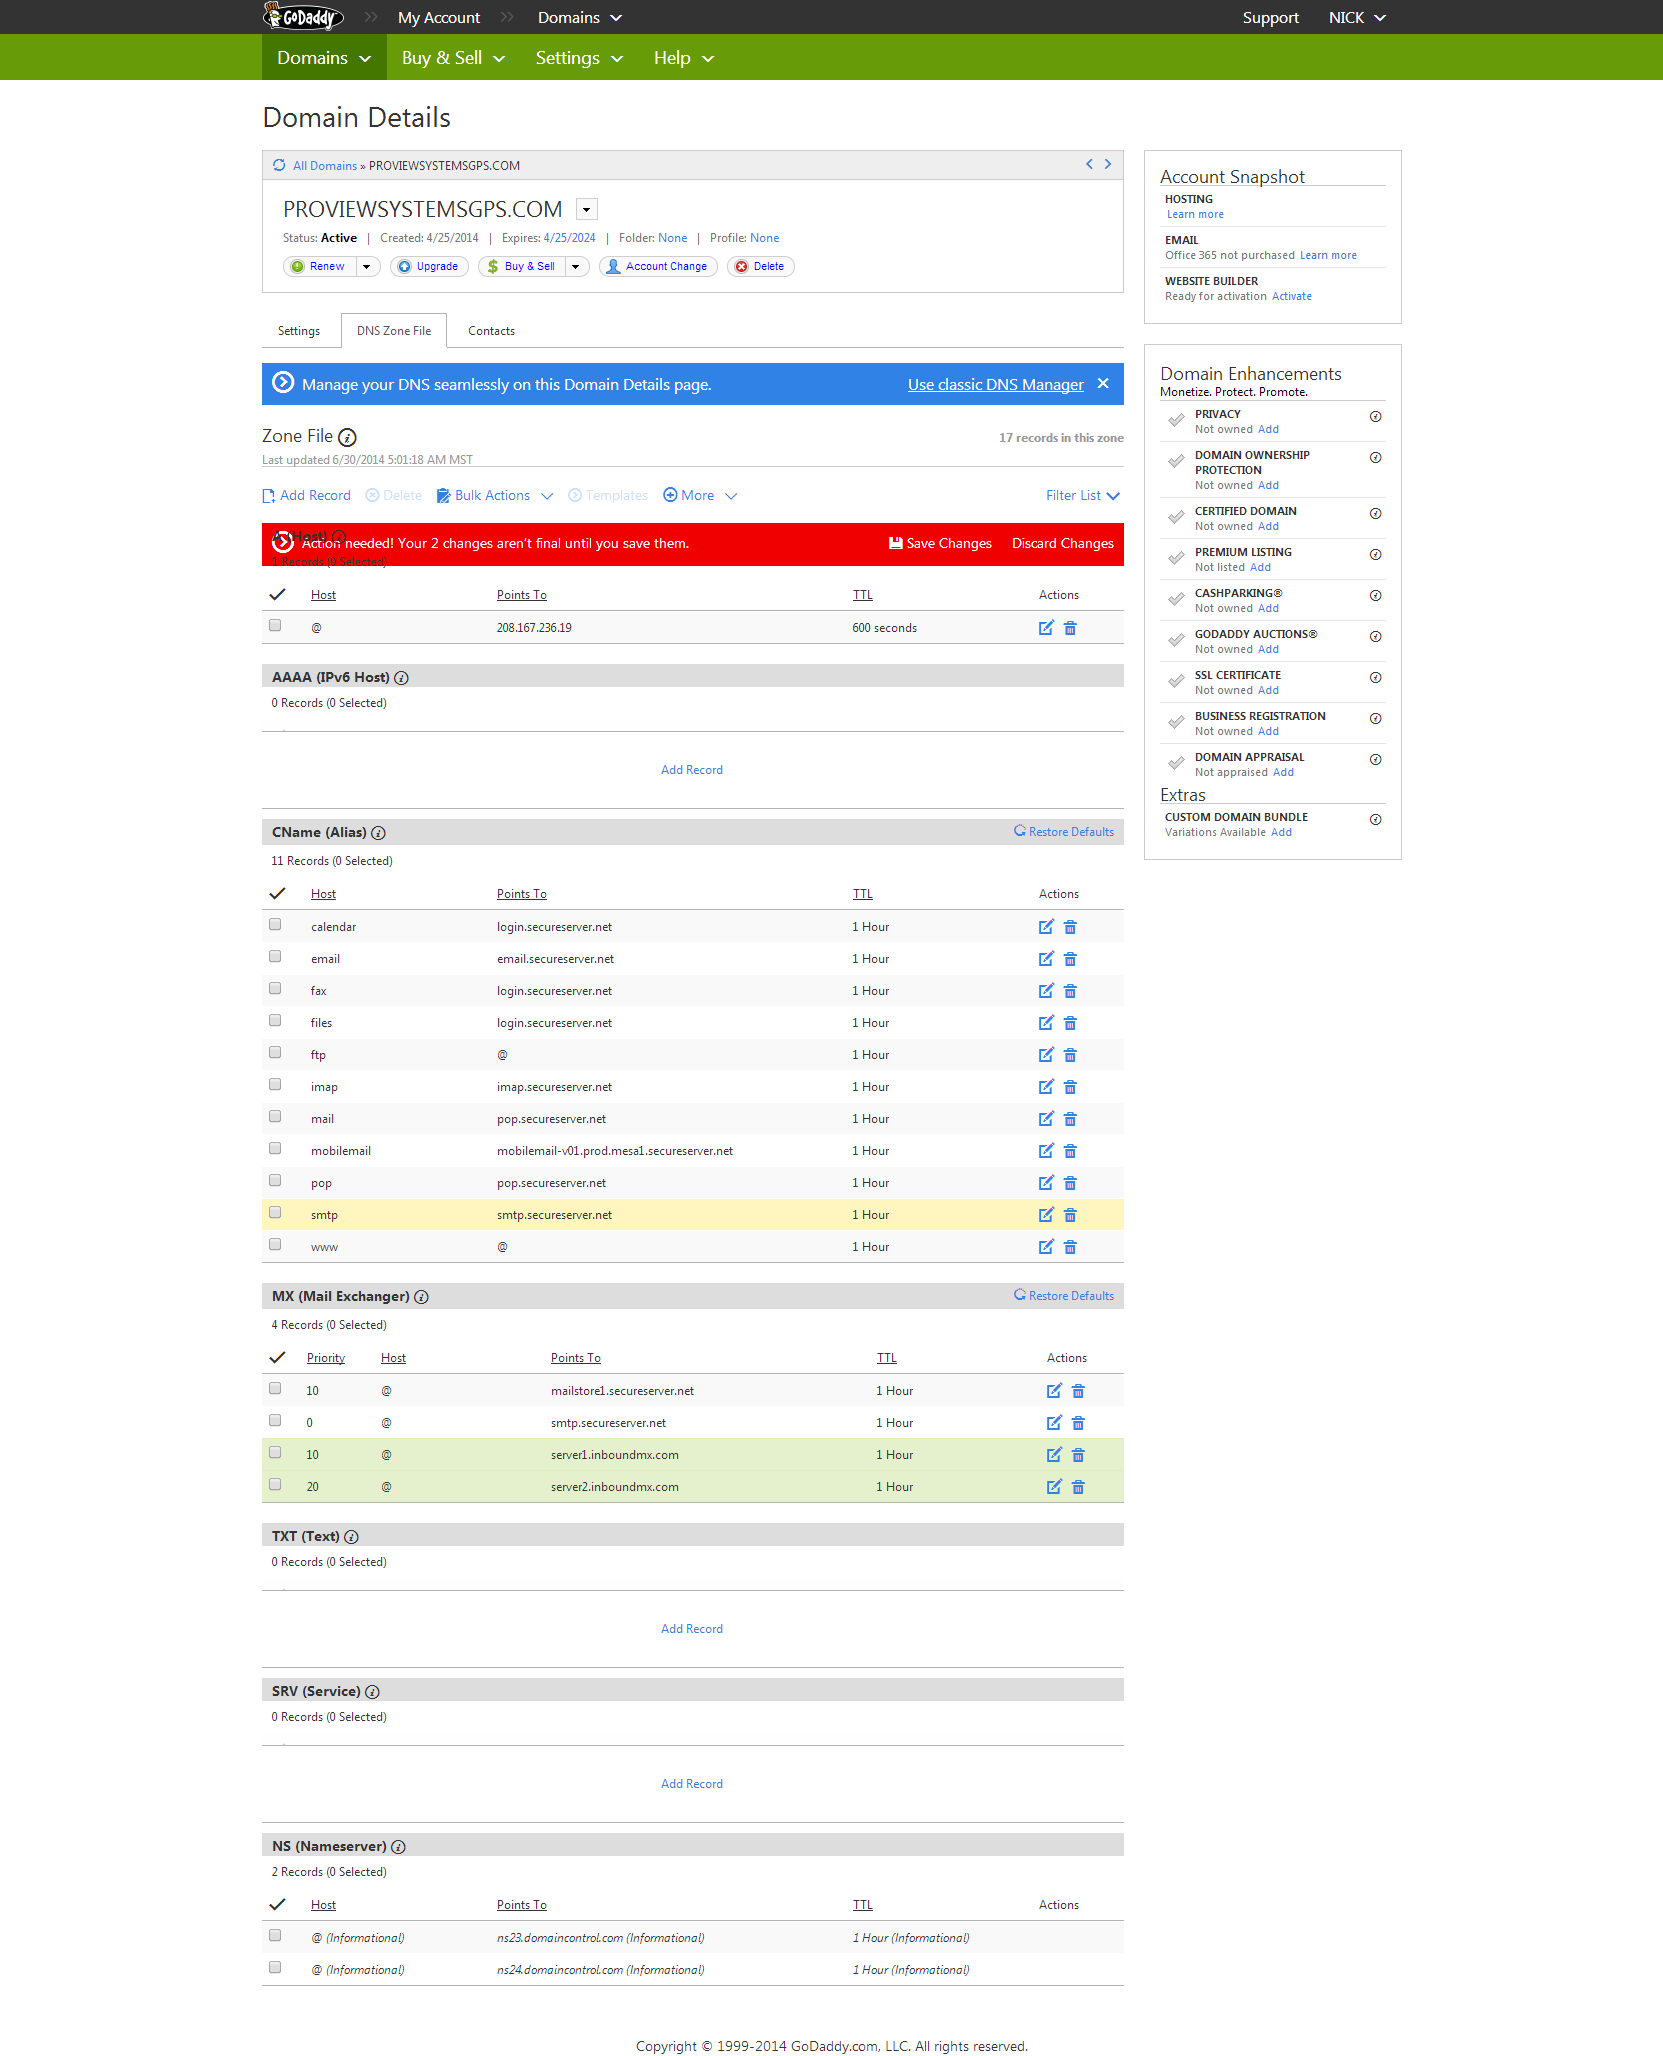Open the Buy & Sell menu
The image size is (1663, 2056).
[453, 58]
